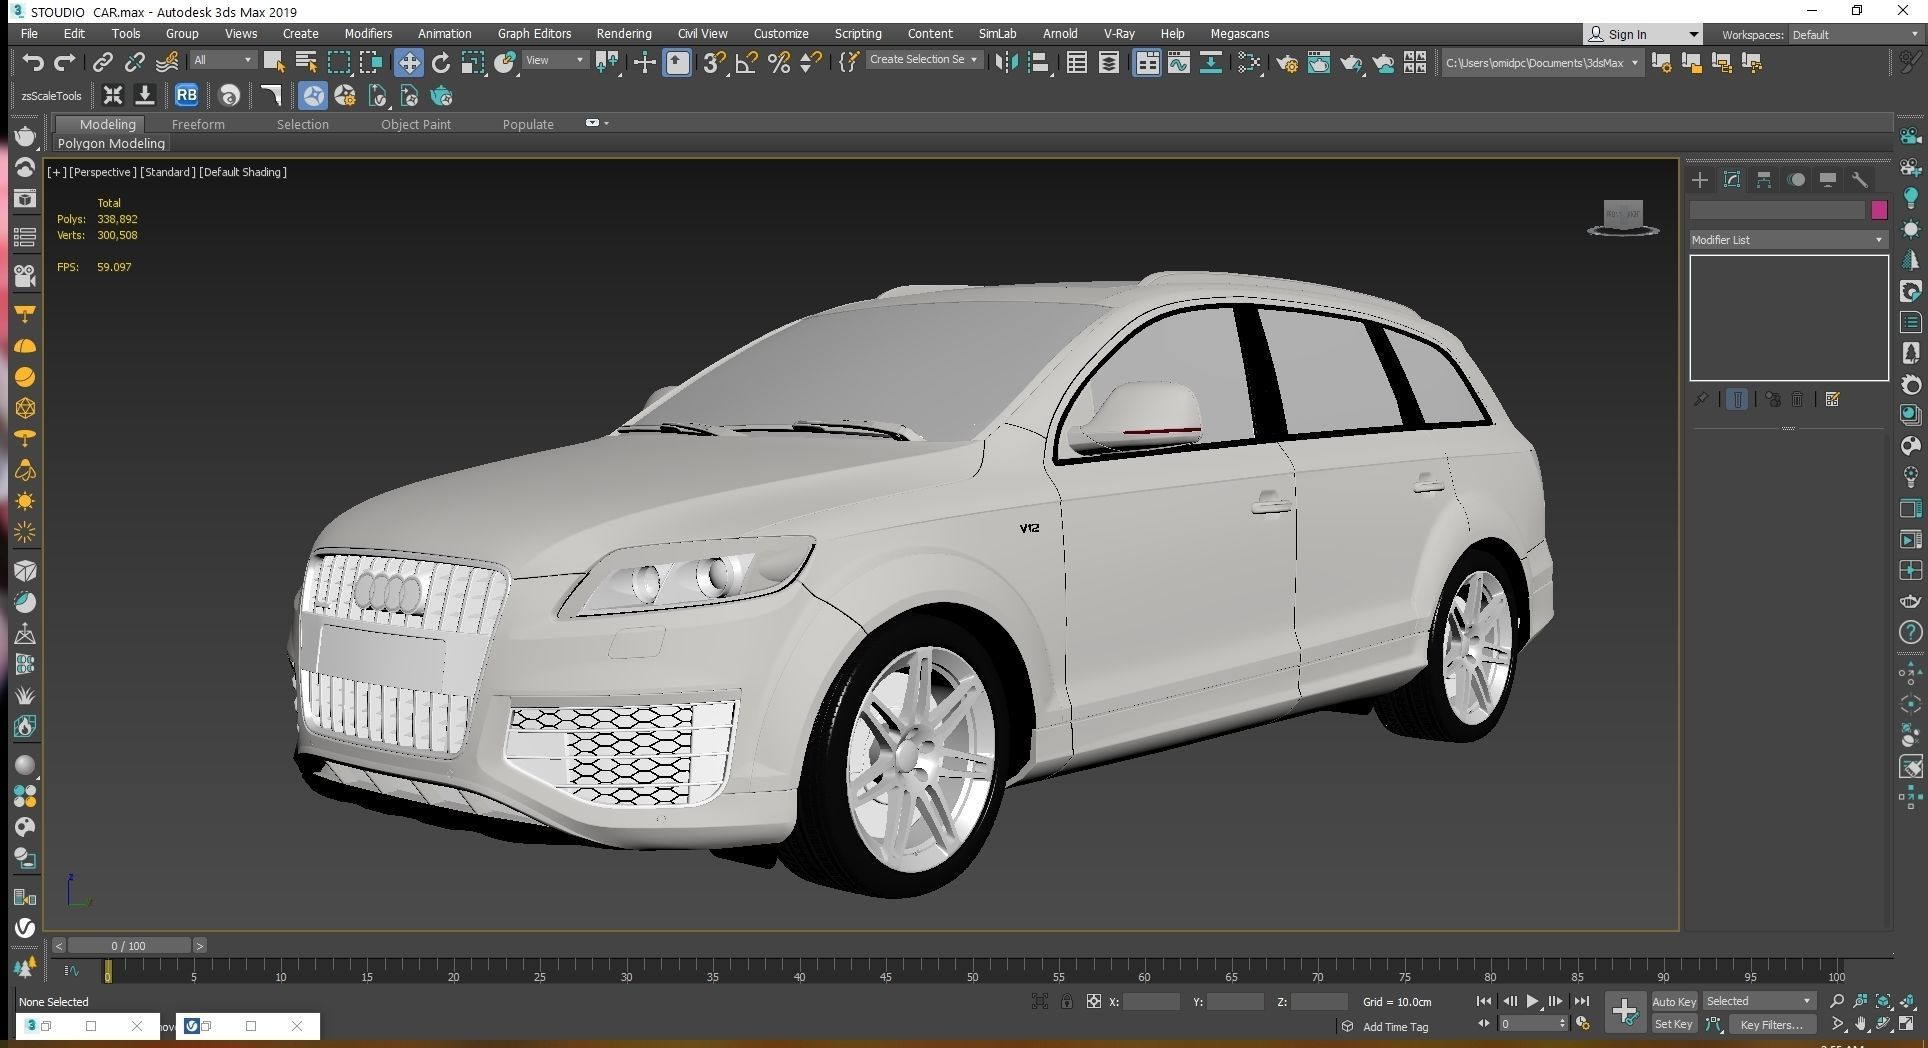1928x1048 pixels.
Task: Open the Create panel plus tab
Action: tap(1700, 180)
